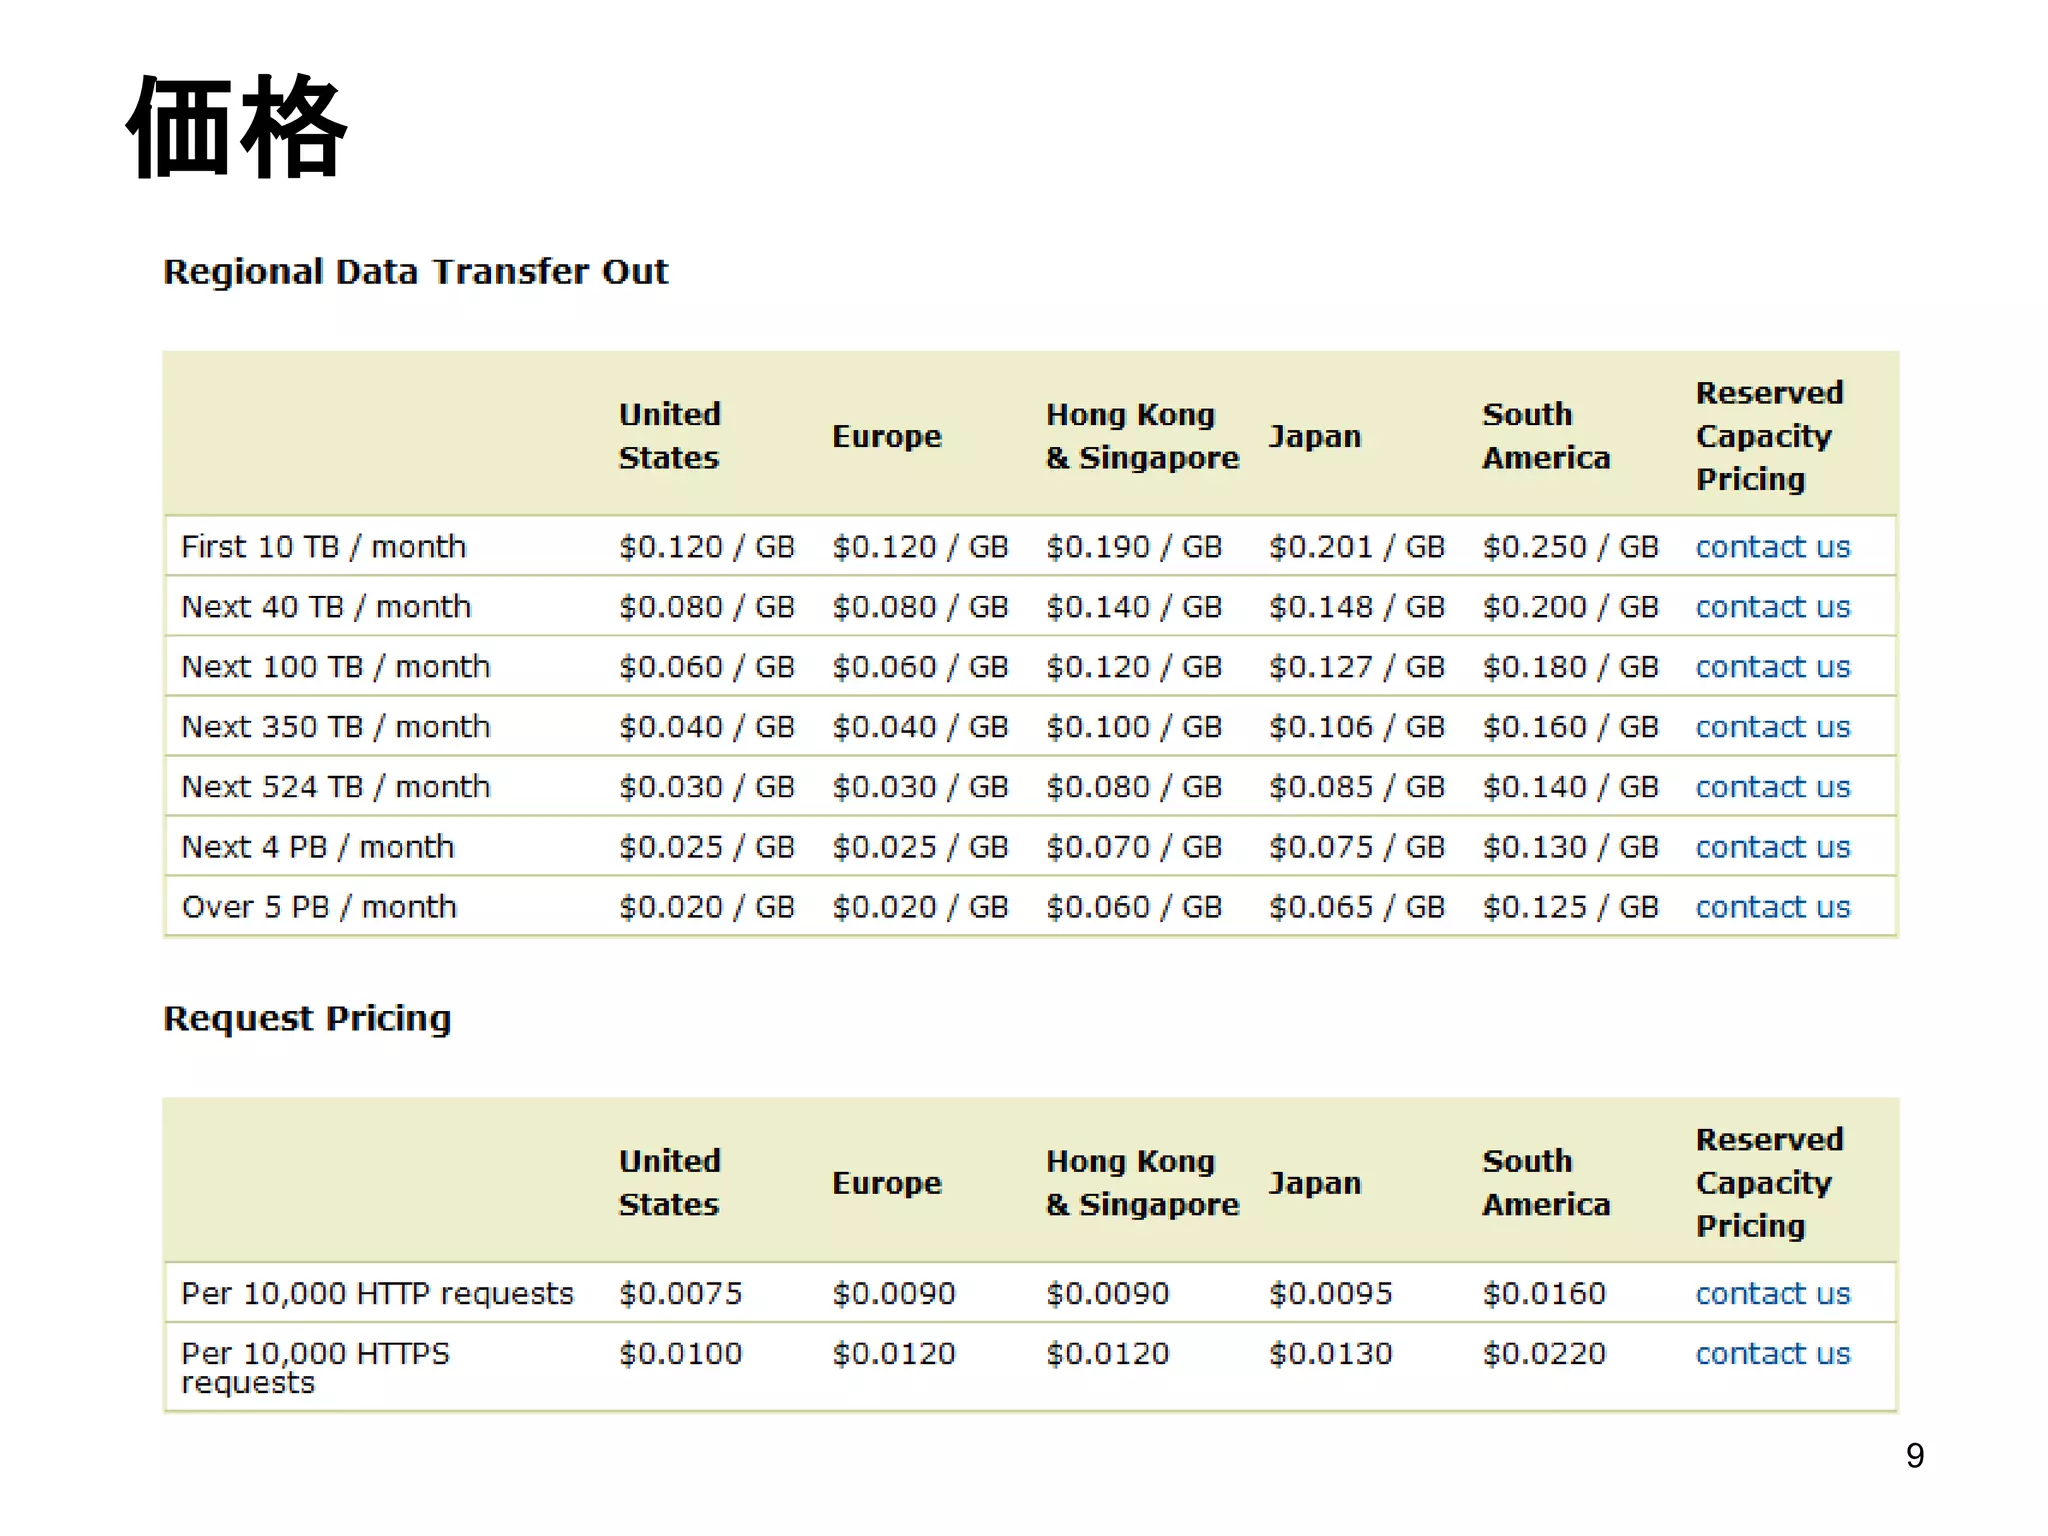The image size is (2048, 1536).
Task: Click slide page number 9
Action: click(x=1914, y=1456)
